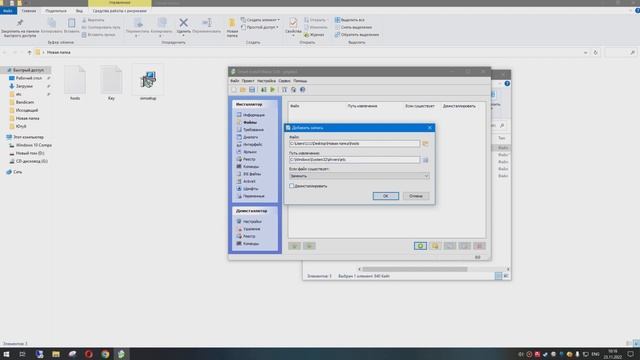Click Отмена button in the add entry dialog
The height and width of the screenshot is (360, 640).
416,196
